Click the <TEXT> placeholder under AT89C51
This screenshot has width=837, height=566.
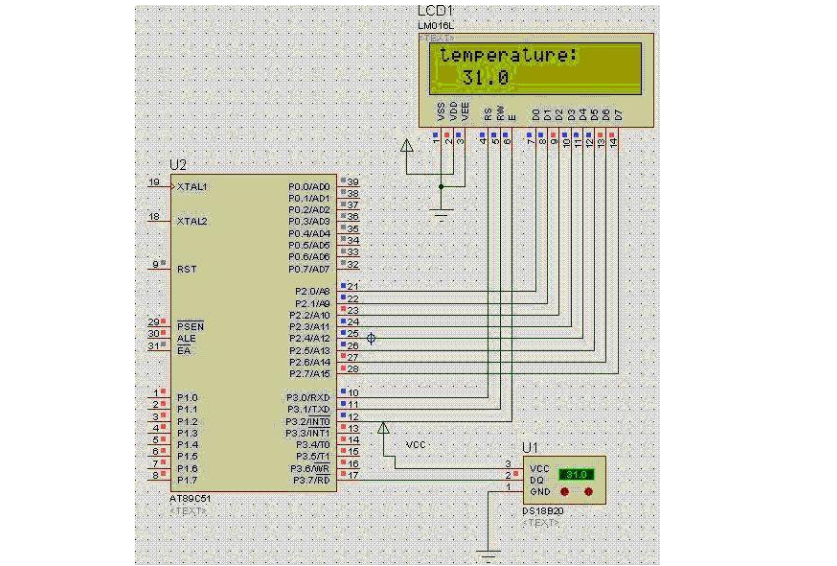tap(188, 511)
